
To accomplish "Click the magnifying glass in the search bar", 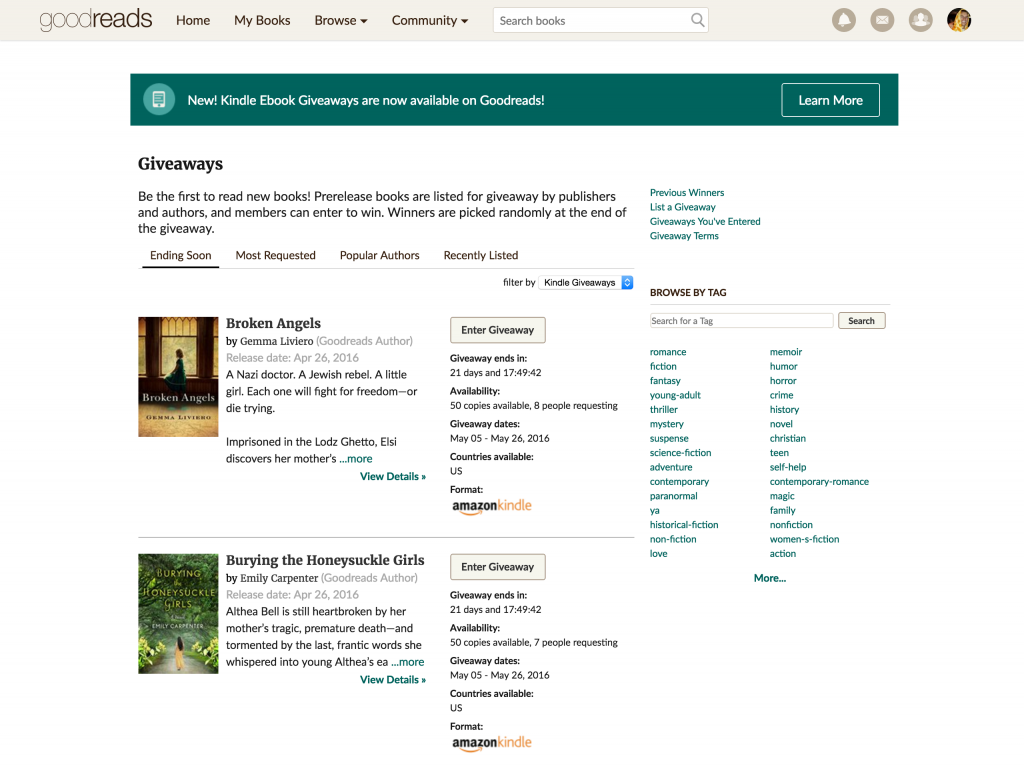I will [x=697, y=19].
